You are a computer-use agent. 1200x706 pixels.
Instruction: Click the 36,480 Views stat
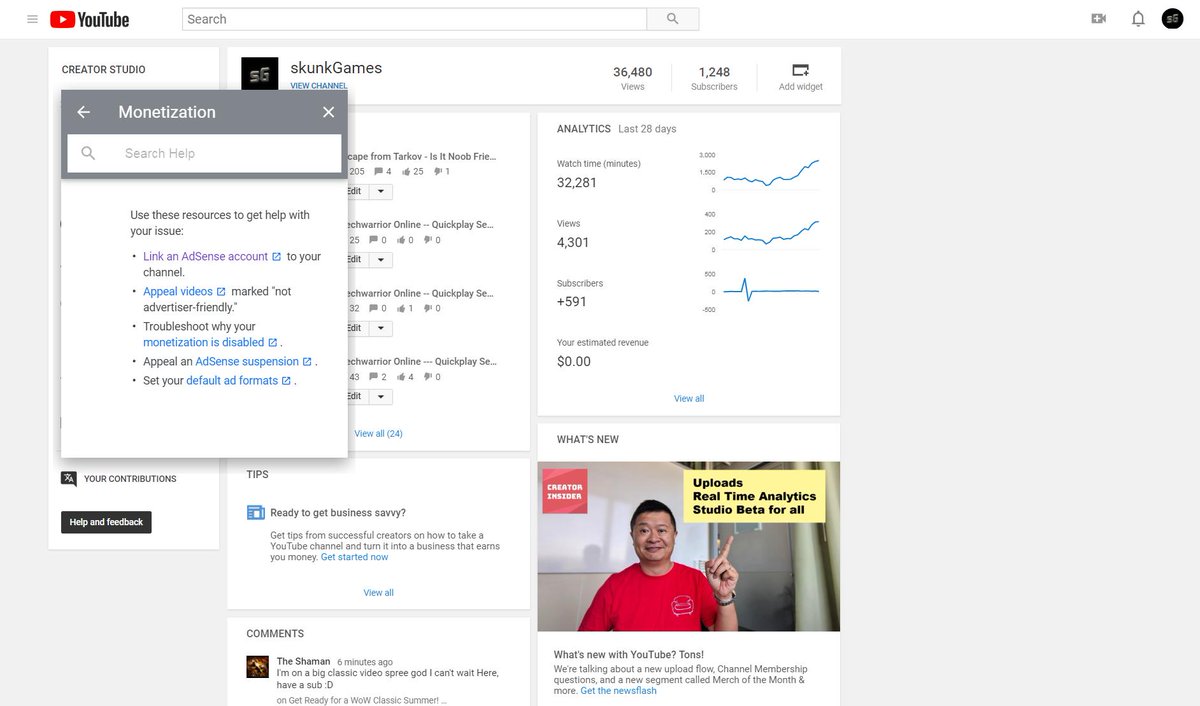tap(632, 78)
